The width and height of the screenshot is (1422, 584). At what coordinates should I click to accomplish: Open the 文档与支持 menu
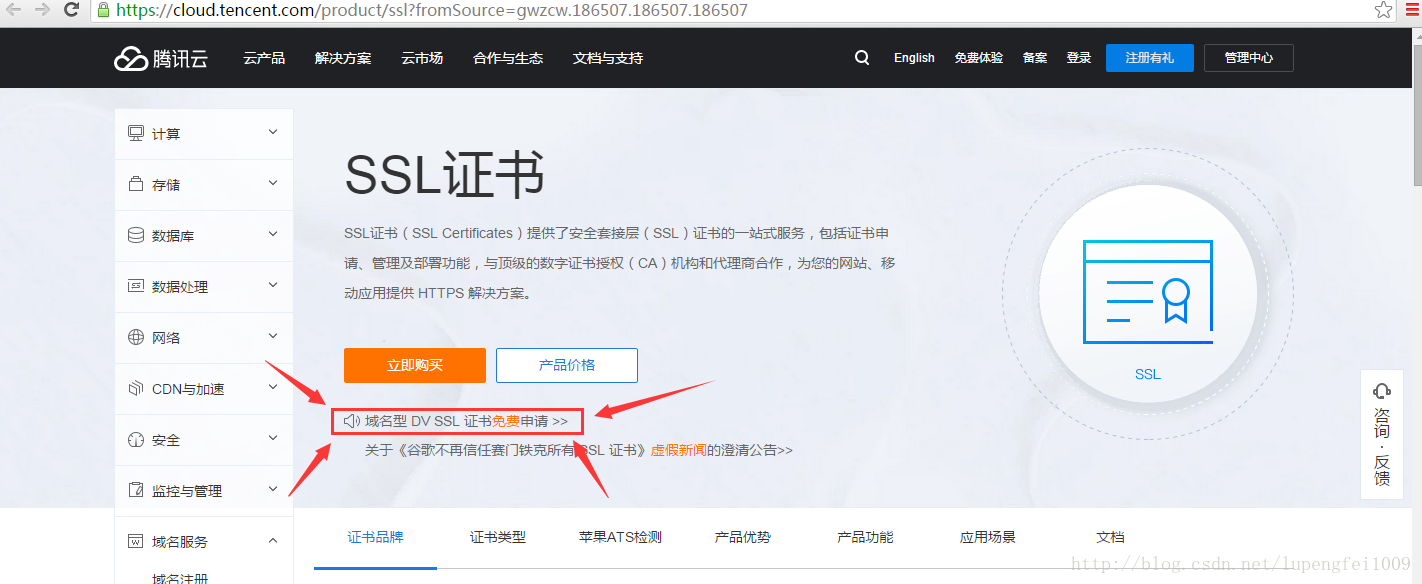608,58
